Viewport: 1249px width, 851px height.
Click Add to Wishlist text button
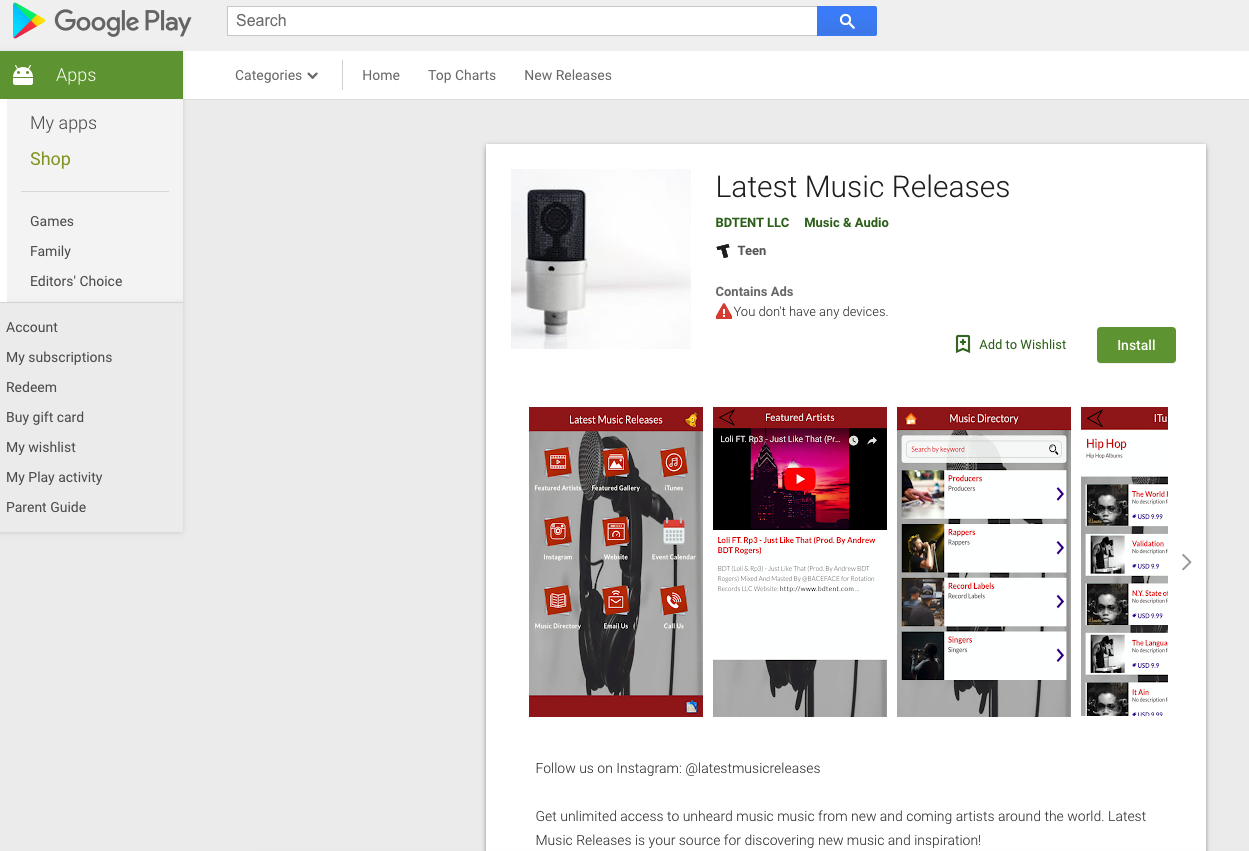coord(1022,344)
